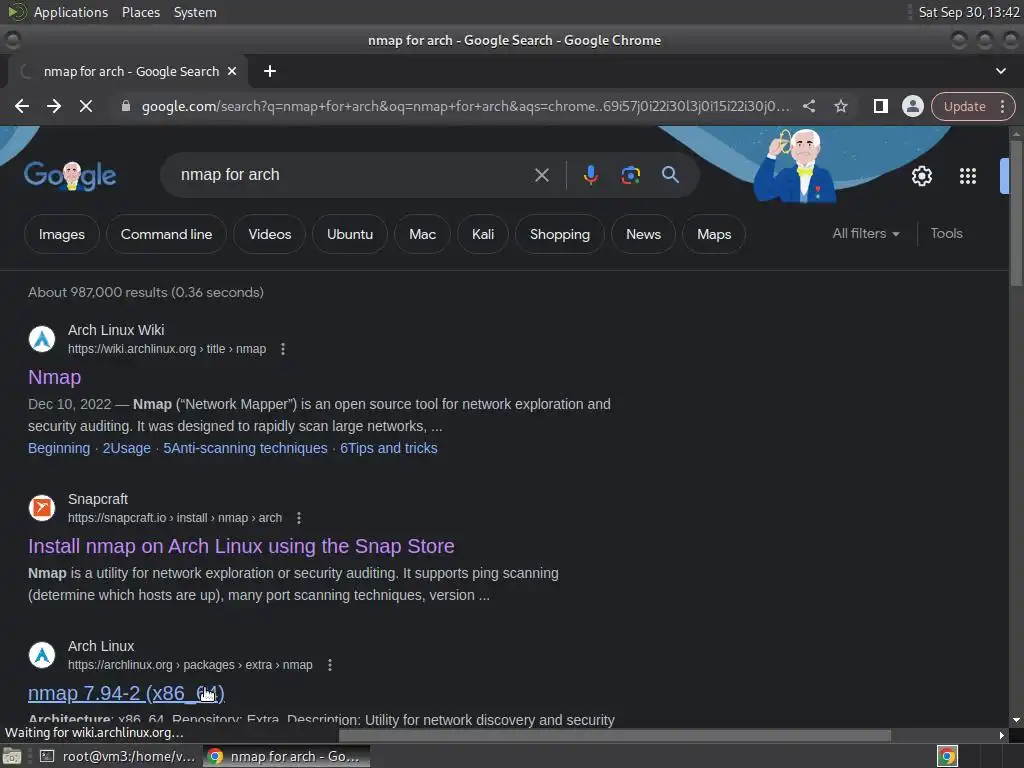Select the Kali filter chip
Screen dimensions: 1024x768
pyautogui.click(x=483, y=234)
